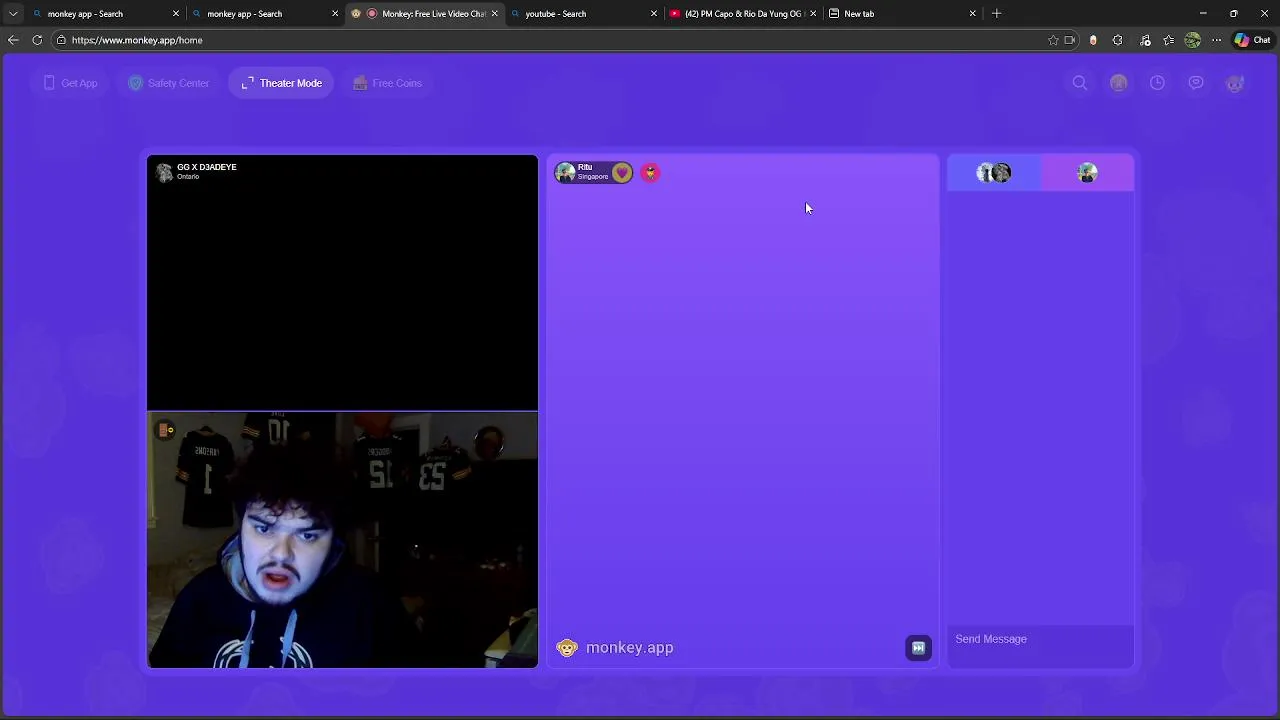Open the Free Coins page

pos(387,83)
